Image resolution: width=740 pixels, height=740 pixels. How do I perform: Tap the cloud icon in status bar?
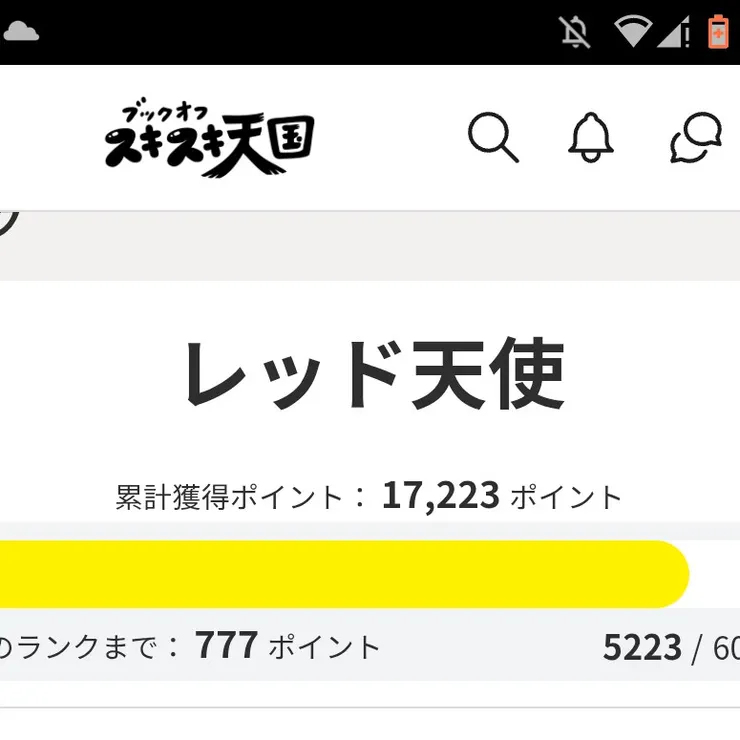(21, 31)
